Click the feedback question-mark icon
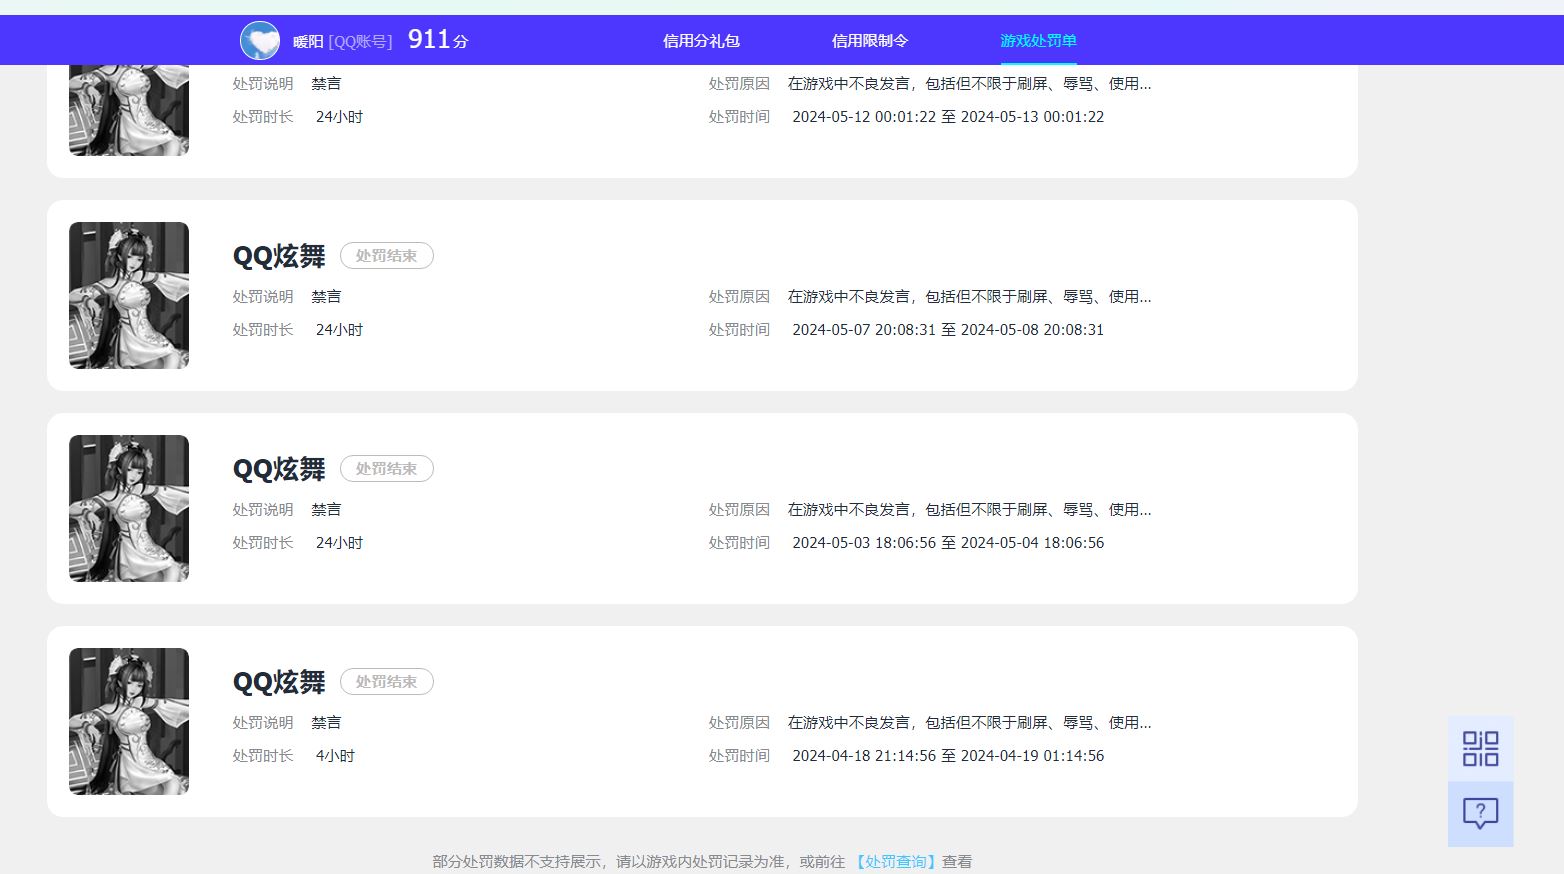The height and width of the screenshot is (874, 1564). 1480,813
